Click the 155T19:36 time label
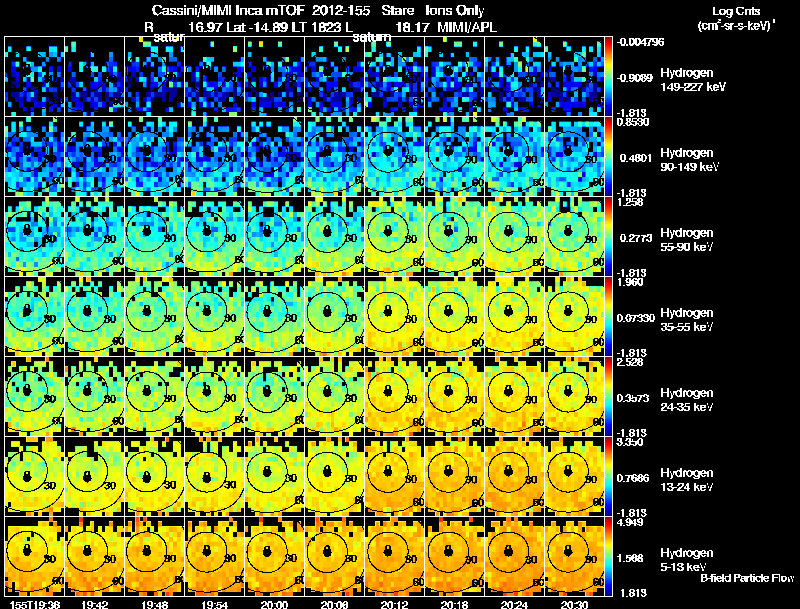The width and height of the screenshot is (800, 609). 34,604
